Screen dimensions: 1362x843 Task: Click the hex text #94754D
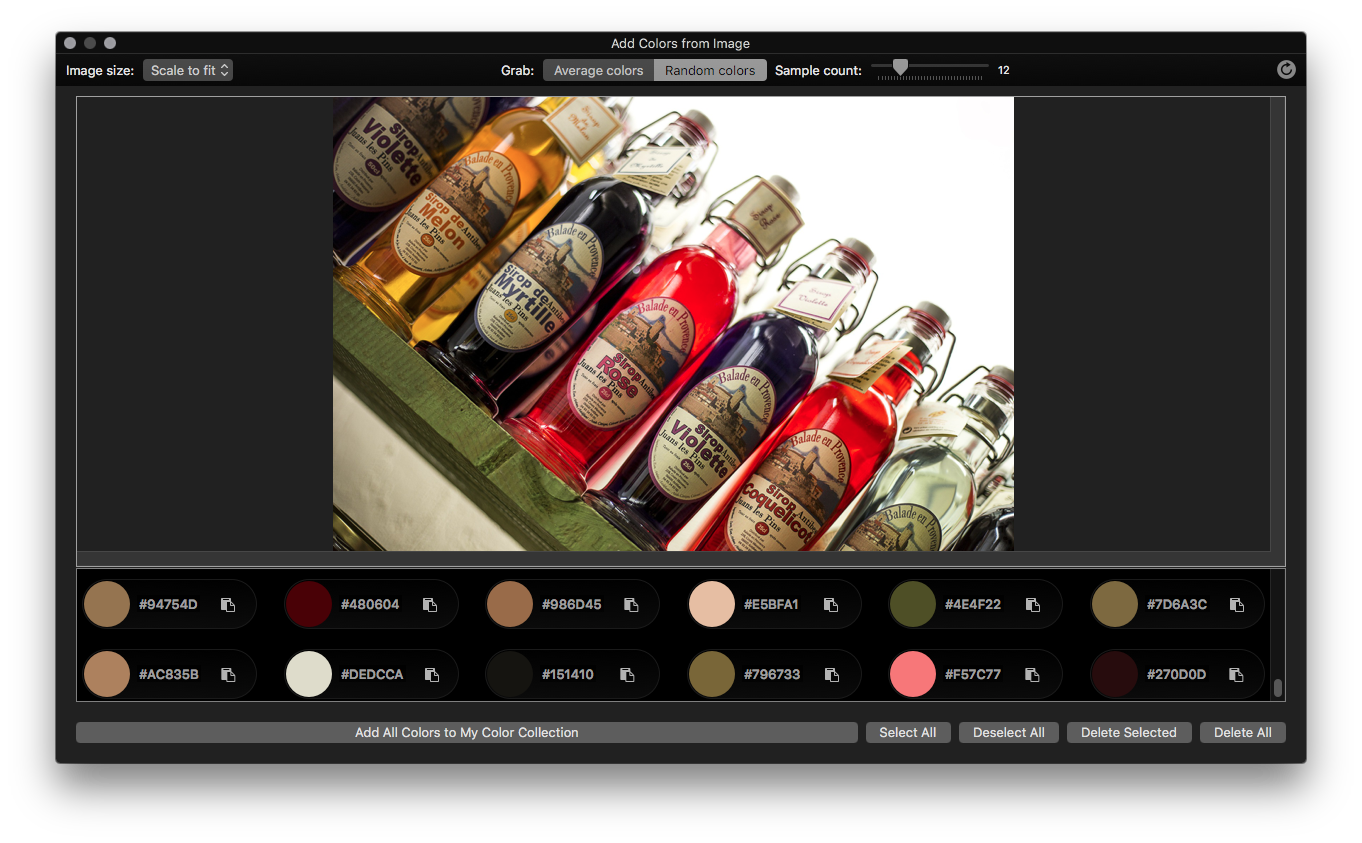168,605
